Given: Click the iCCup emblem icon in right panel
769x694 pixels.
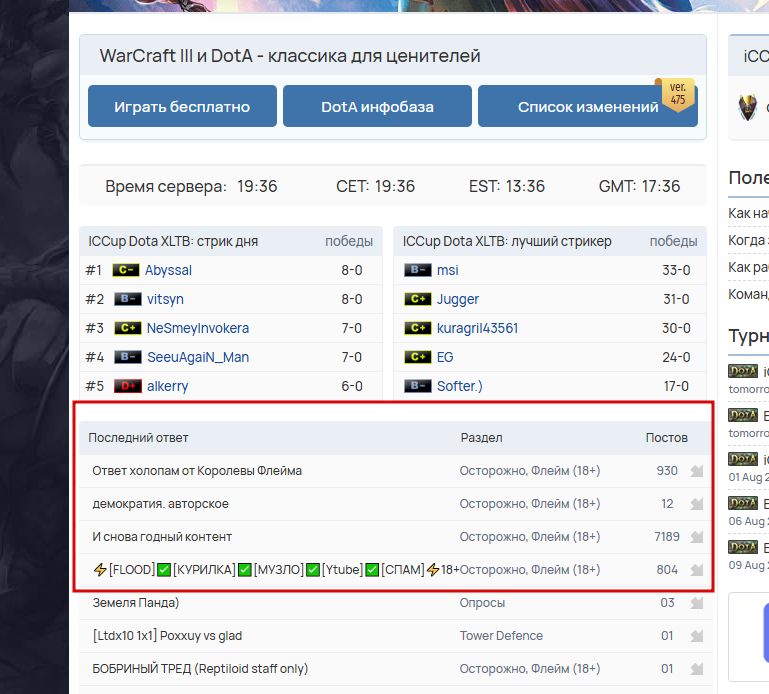Looking at the screenshot, I should 747,107.
